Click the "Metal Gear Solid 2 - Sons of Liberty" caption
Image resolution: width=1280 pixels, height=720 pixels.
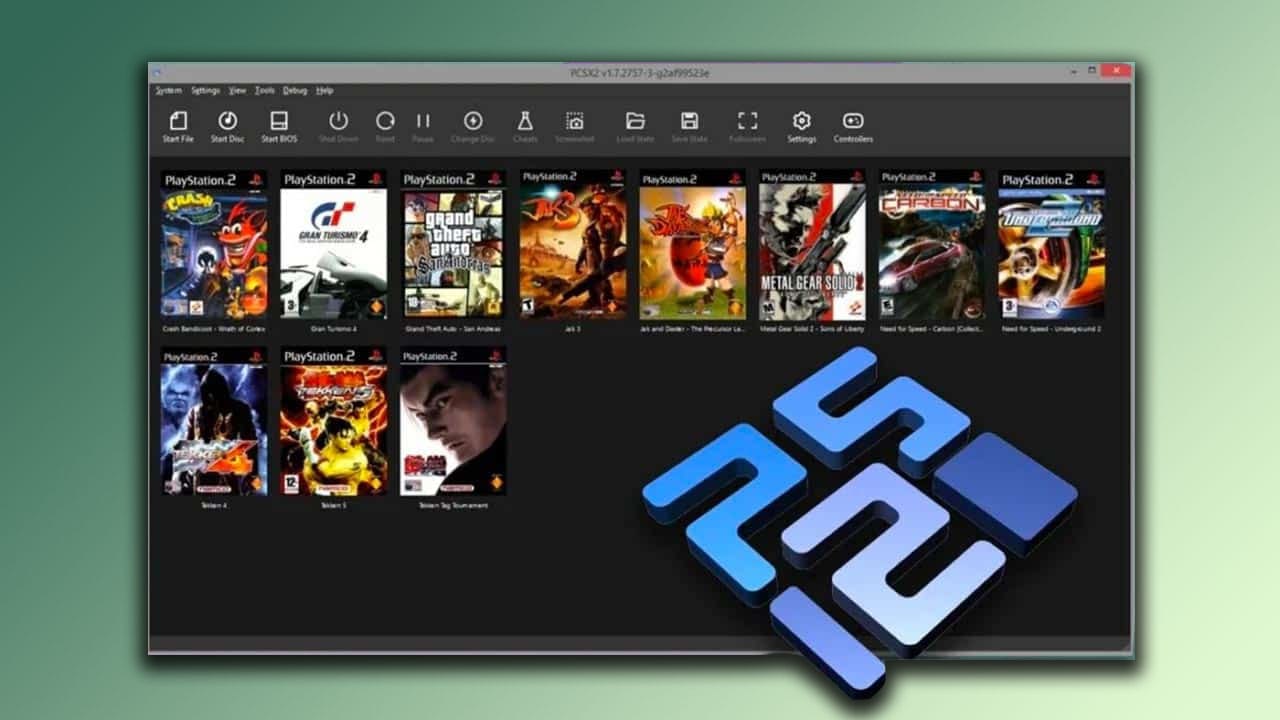pos(812,329)
